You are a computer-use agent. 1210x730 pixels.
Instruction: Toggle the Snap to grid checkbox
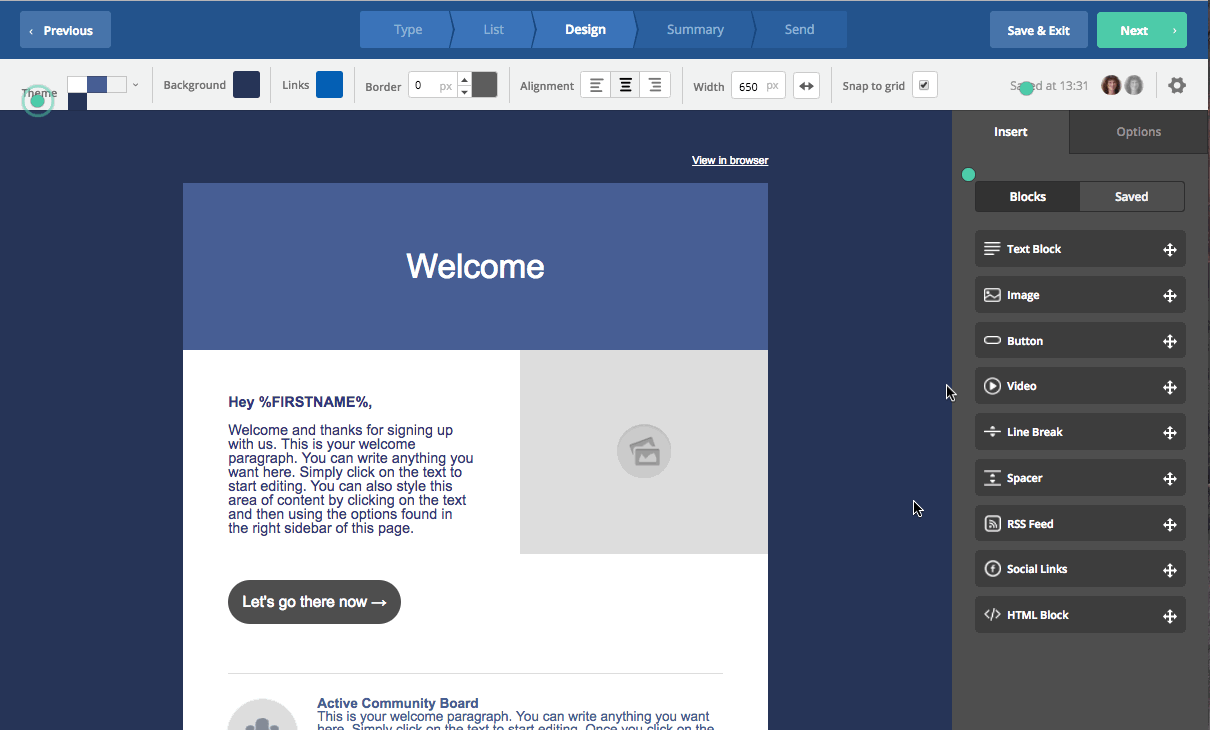point(924,86)
